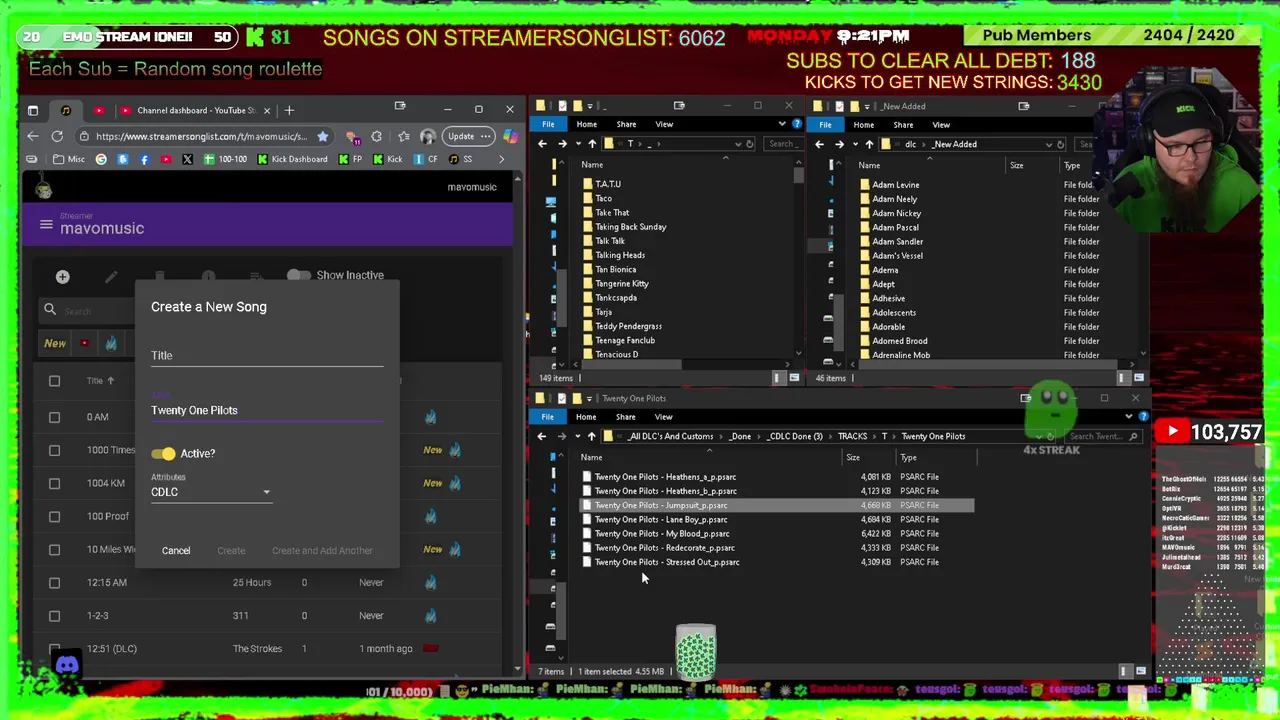Screen dimensions: 1280x720
Task: Select Stressed Out_p.psarc file
Action: click(667, 562)
